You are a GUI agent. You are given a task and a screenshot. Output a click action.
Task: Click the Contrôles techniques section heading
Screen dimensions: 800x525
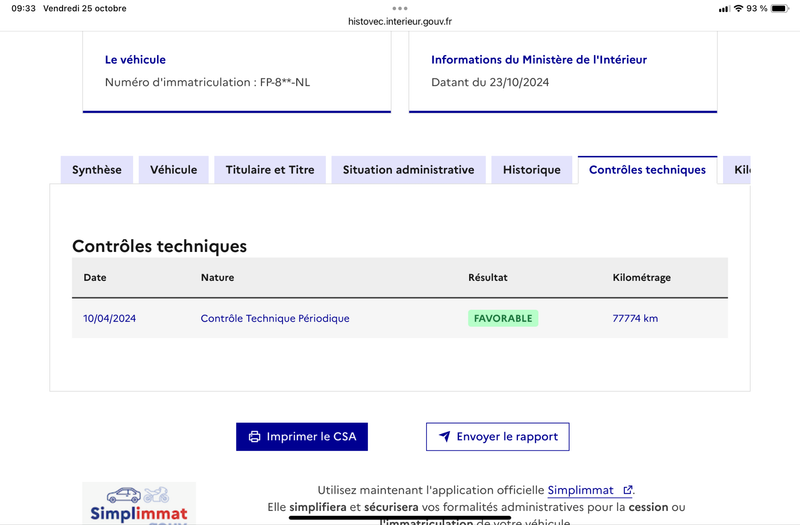tap(160, 246)
